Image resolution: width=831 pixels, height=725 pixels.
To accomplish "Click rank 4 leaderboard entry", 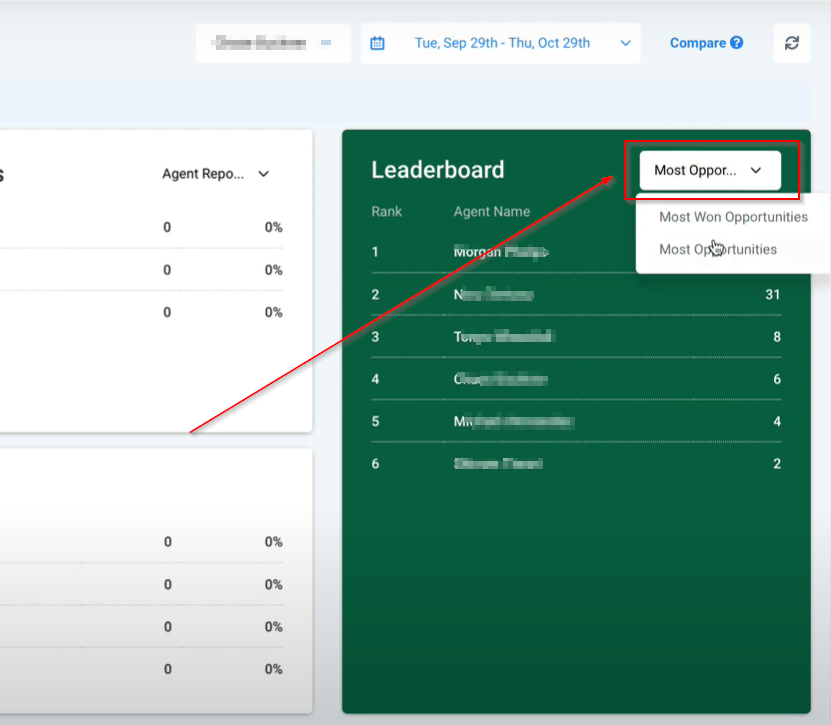I will [x=576, y=379].
